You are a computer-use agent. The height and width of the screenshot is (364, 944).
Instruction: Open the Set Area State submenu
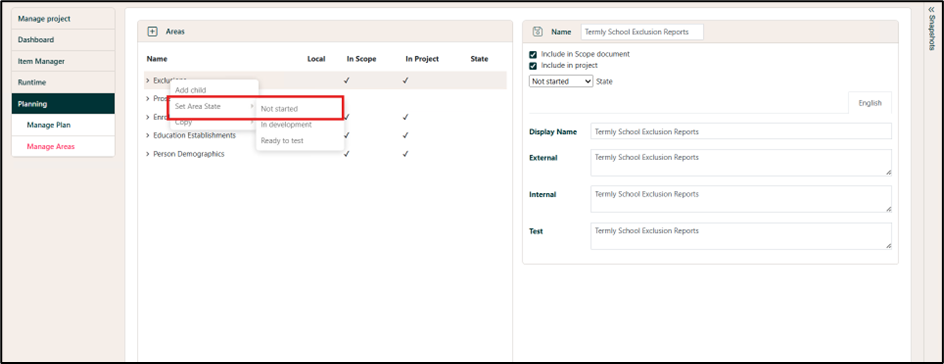(x=214, y=106)
